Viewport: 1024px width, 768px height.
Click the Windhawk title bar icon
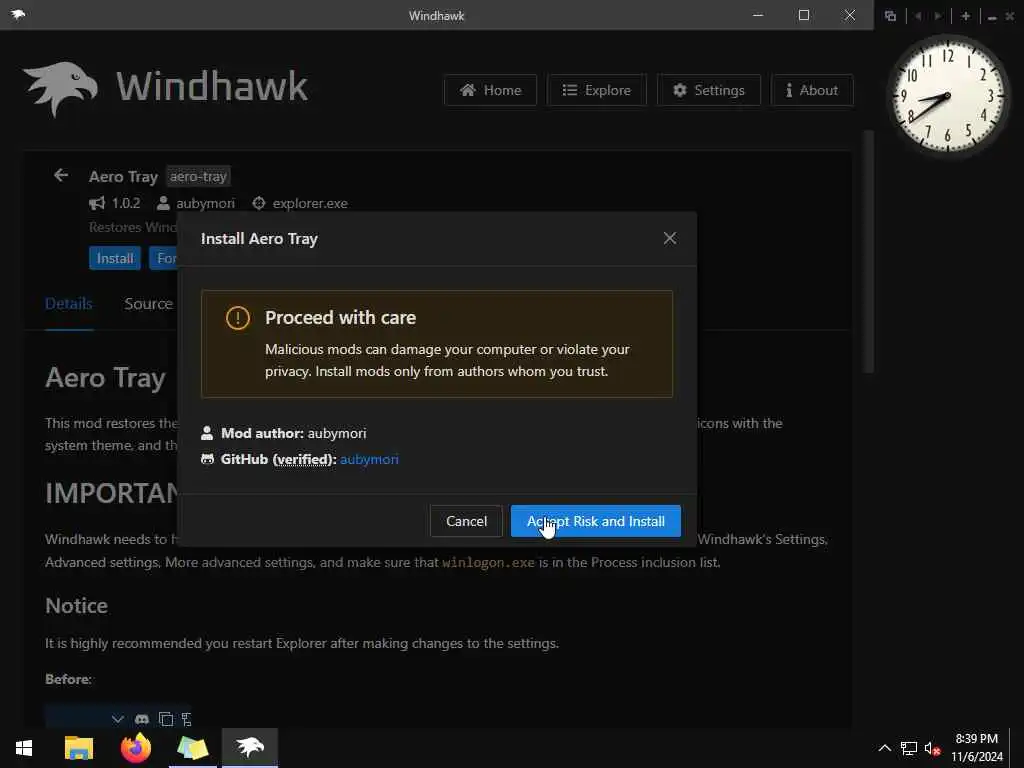[18, 14]
